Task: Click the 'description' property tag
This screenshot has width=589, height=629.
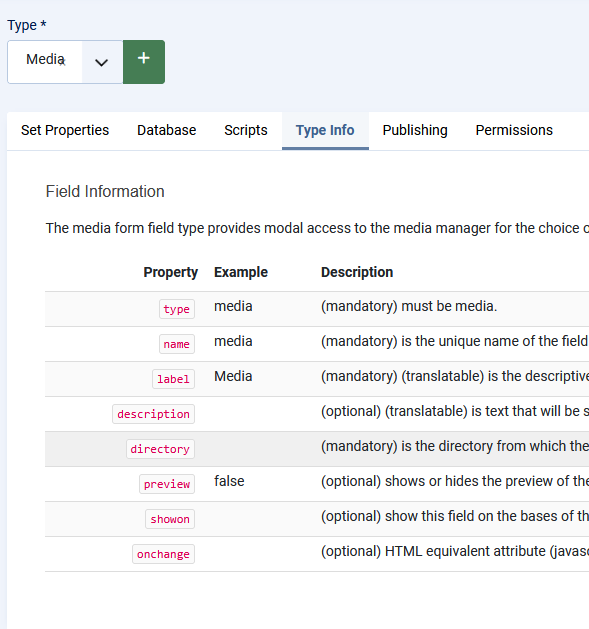Action: (153, 414)
